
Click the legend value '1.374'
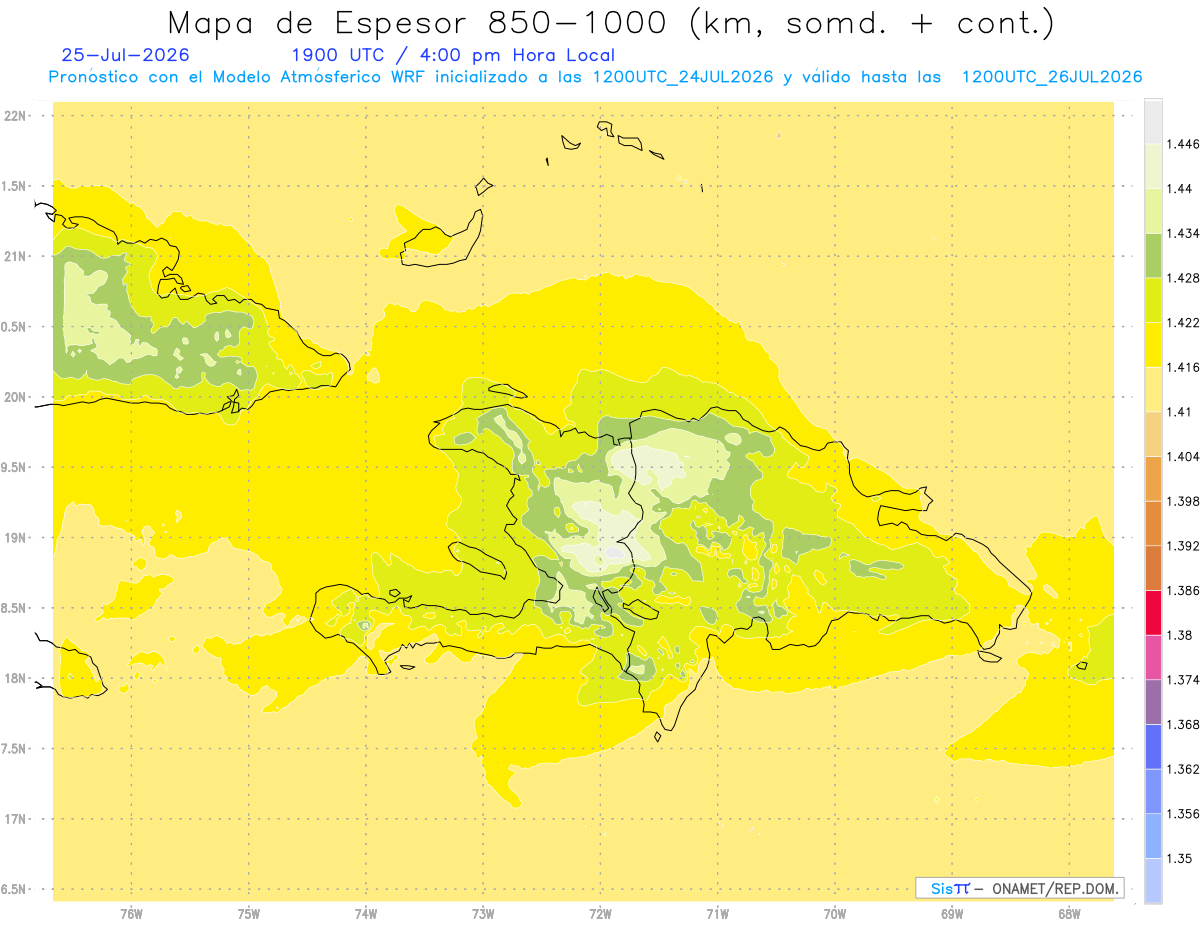coord(1185,680)
